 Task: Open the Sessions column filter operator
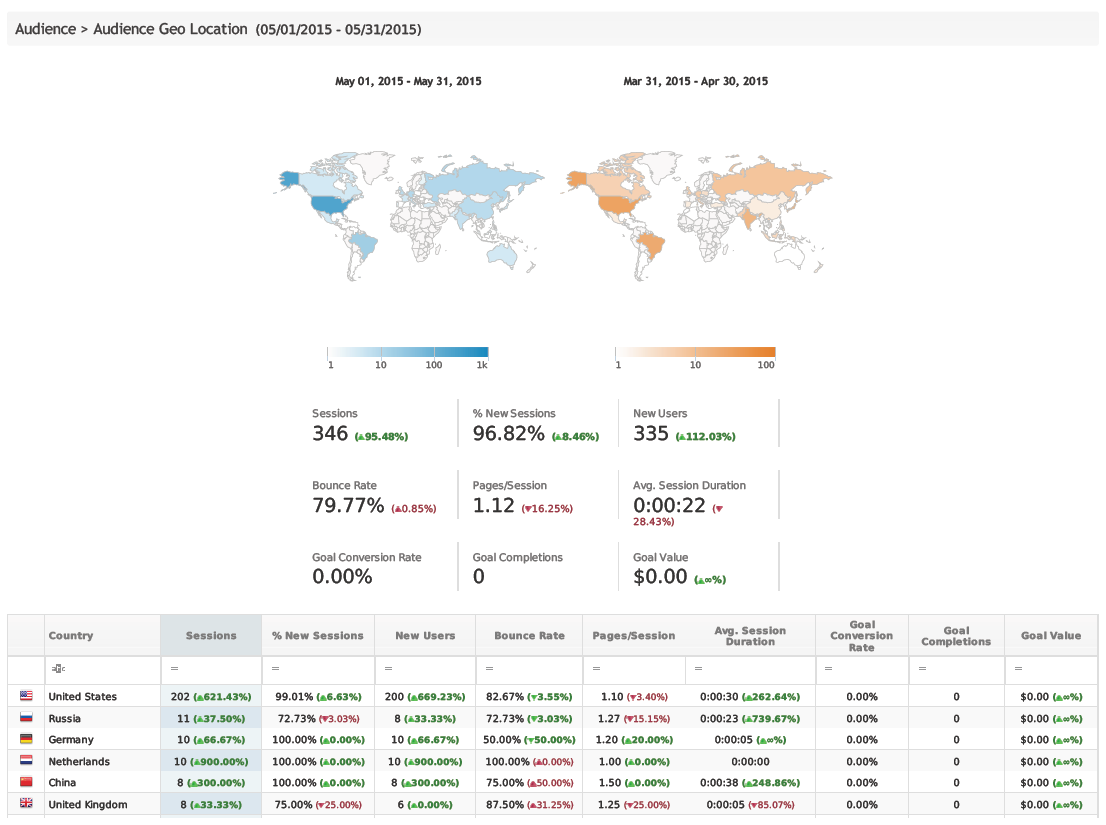(174, 668)
